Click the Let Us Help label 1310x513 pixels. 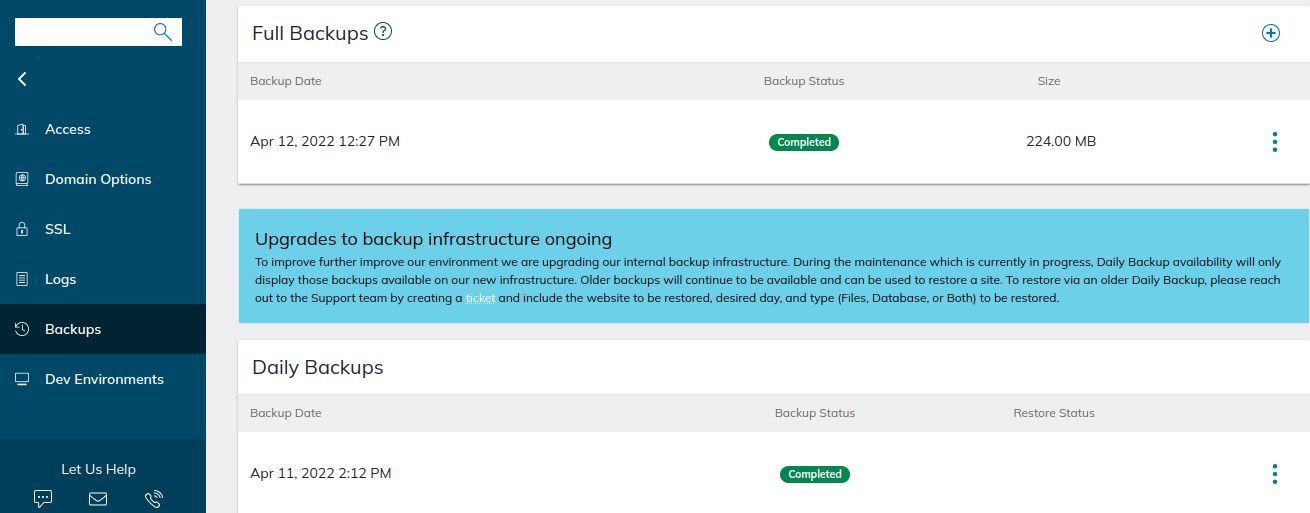pos(98,469)
